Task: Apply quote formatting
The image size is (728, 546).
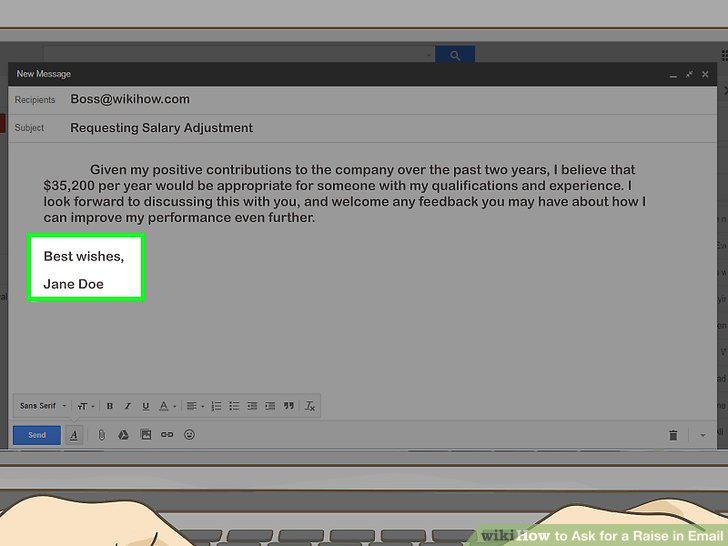Action: 289,406
